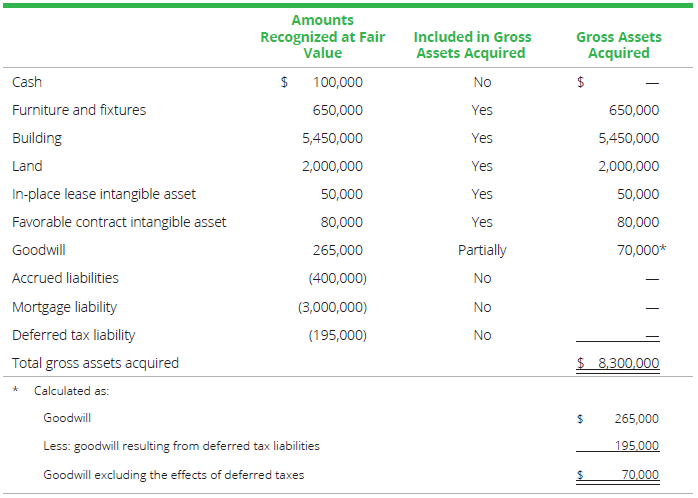
Task: Click the Total gross assets acquired label
Action: pos(95,363)
